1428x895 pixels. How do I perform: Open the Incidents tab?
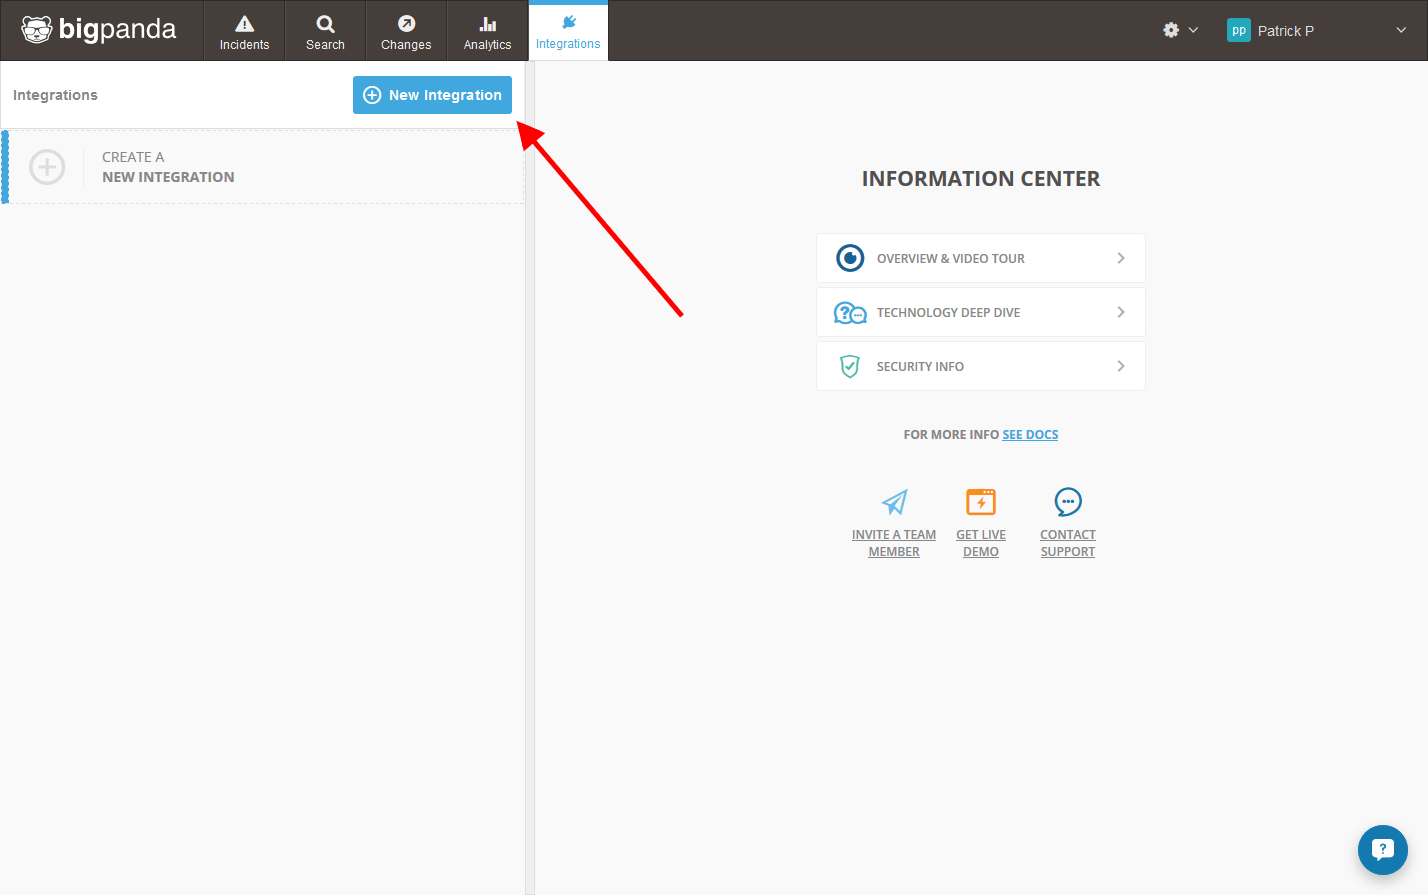pos(244,32)
